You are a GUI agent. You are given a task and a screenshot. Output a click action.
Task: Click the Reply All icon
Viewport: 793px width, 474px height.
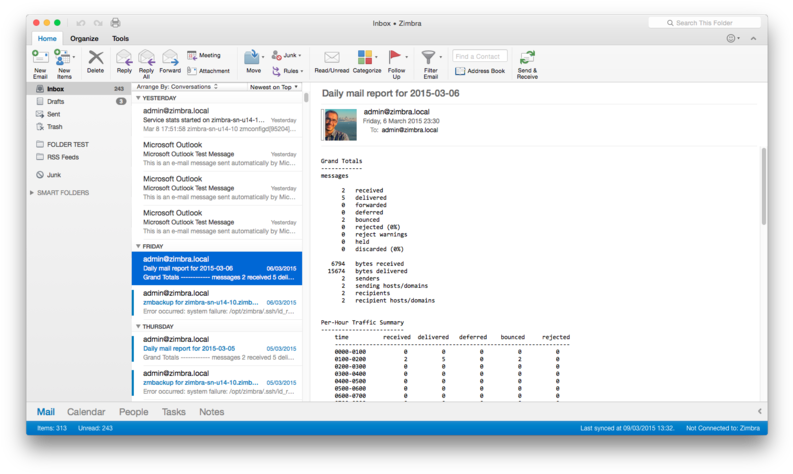coord(146,59)
